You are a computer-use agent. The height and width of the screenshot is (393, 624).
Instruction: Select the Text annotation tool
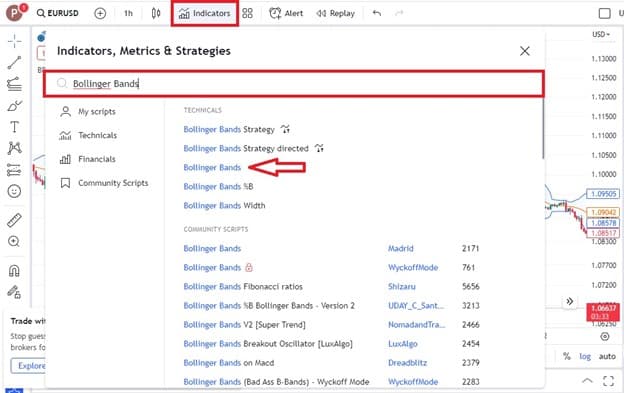[x=14, y=127]
